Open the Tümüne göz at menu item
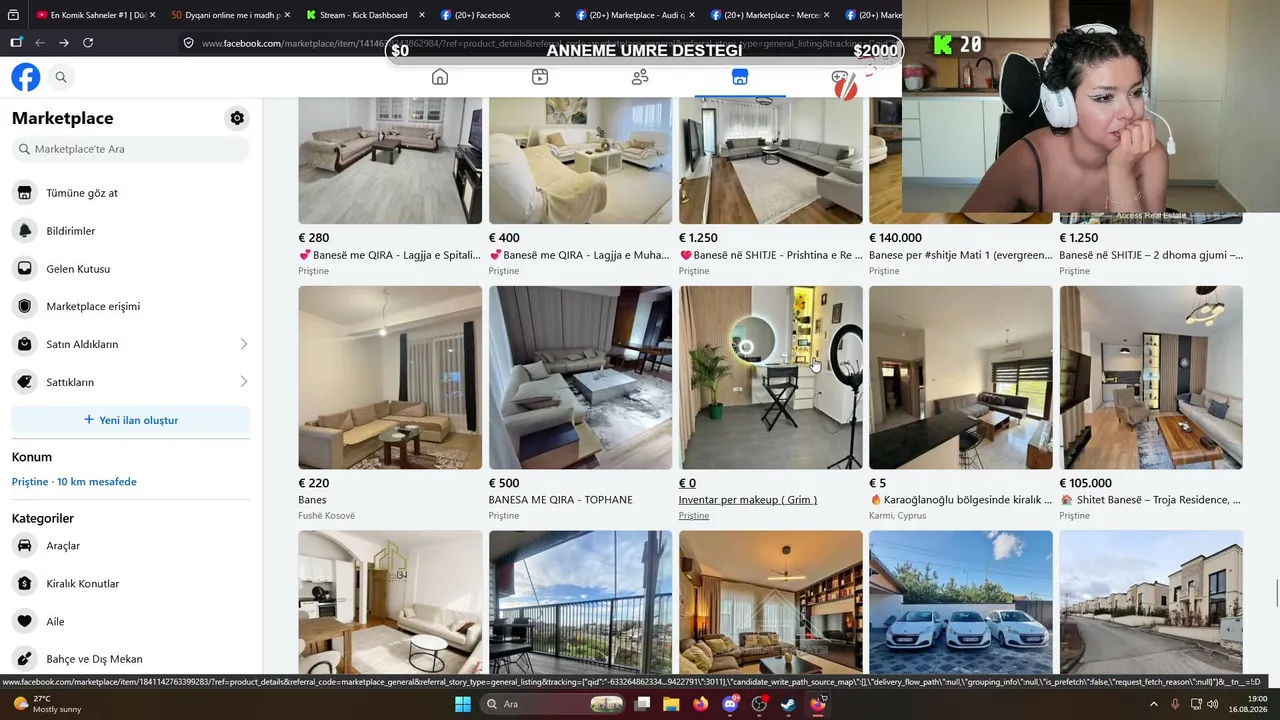The height and width of the screenshot is (720, 1280). point(131,193)
